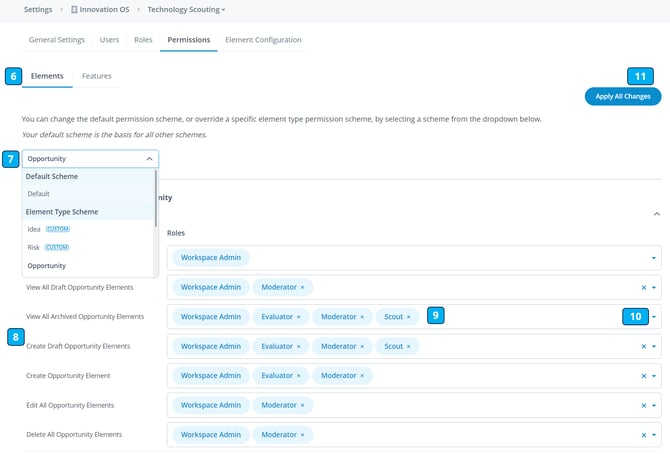The image size is (670, 454).
Task: Select Risk element type scheme
Action: [x=35, y=247]
